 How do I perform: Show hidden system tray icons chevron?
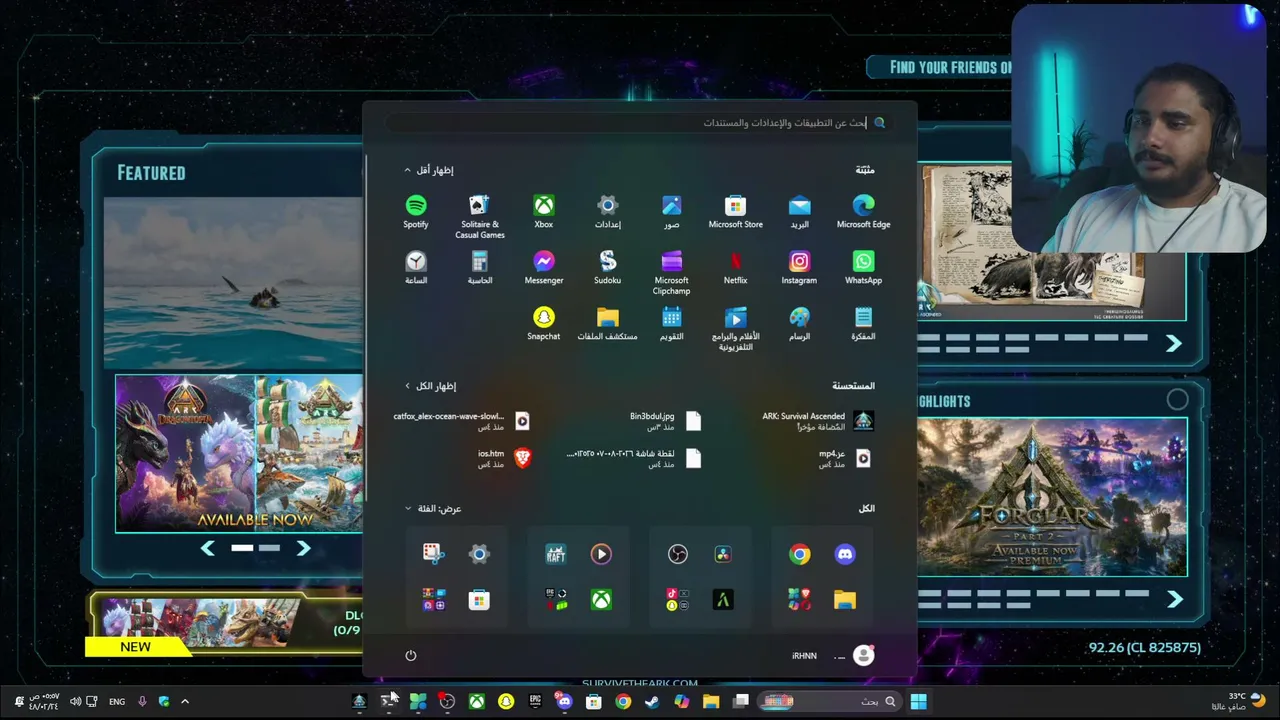tap(184, 701)
